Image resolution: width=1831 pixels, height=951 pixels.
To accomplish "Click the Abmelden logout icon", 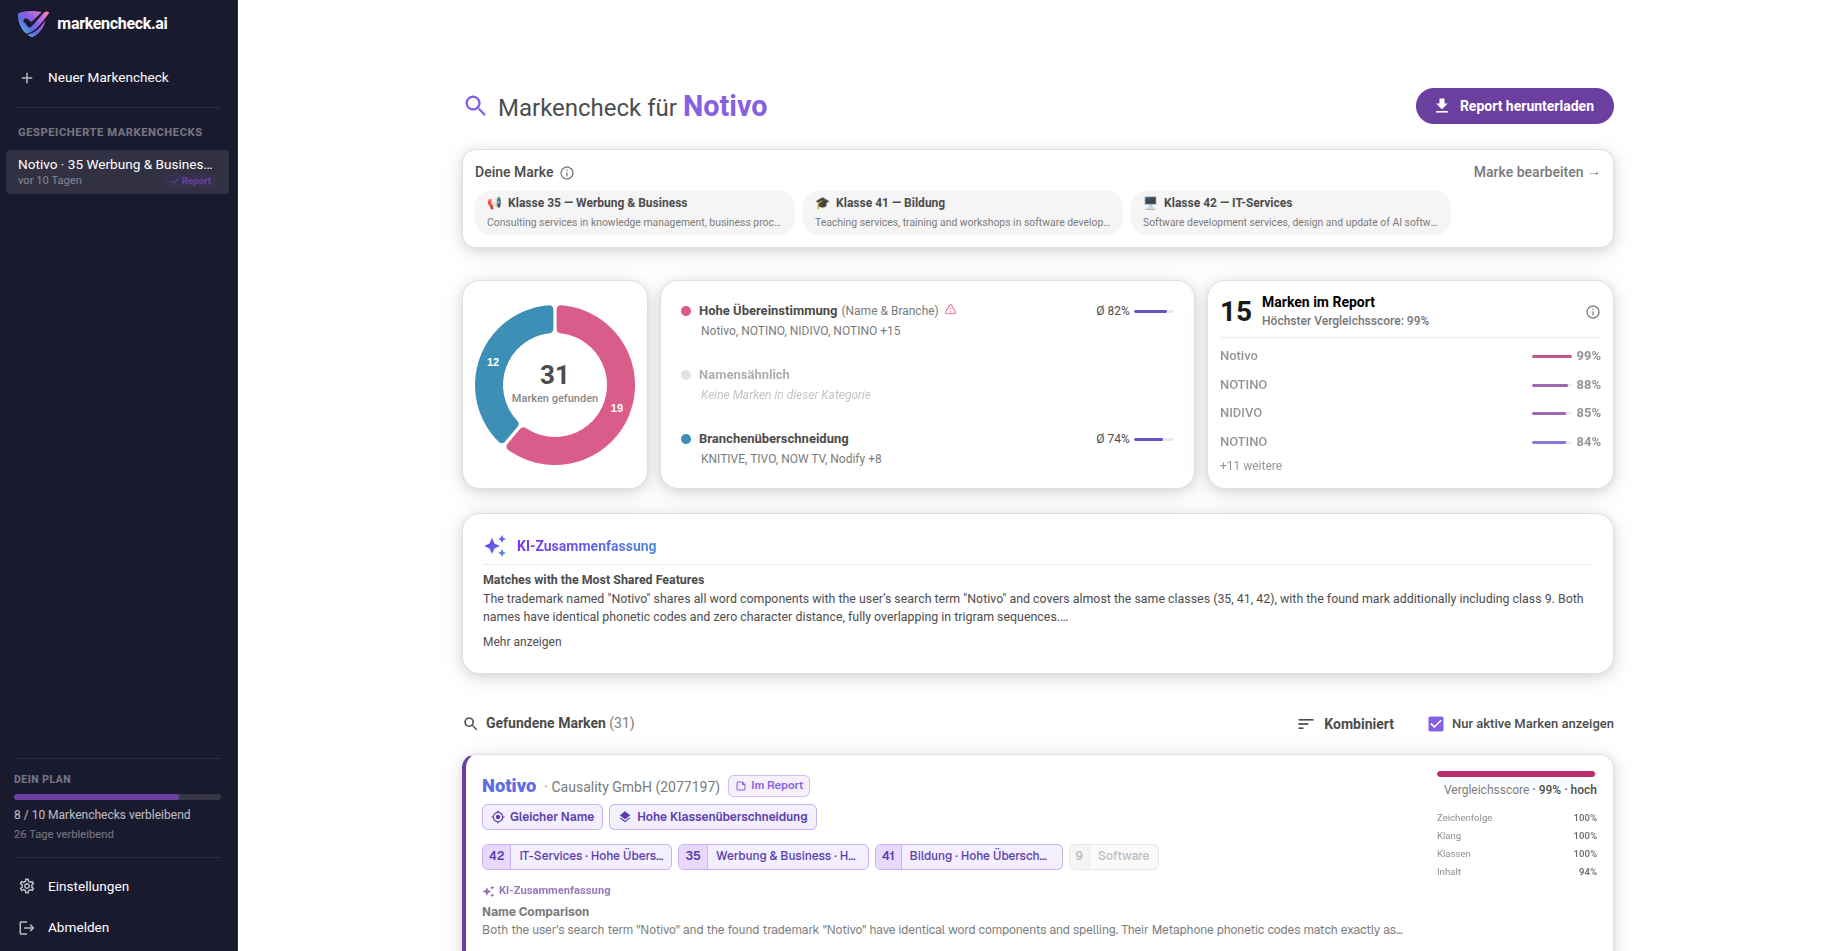I will [x=27, y=928].
